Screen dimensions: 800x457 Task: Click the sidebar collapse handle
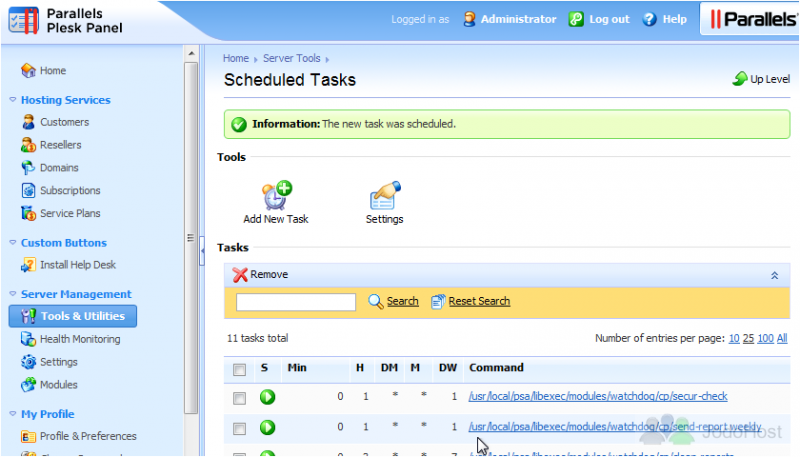[202, 251]
